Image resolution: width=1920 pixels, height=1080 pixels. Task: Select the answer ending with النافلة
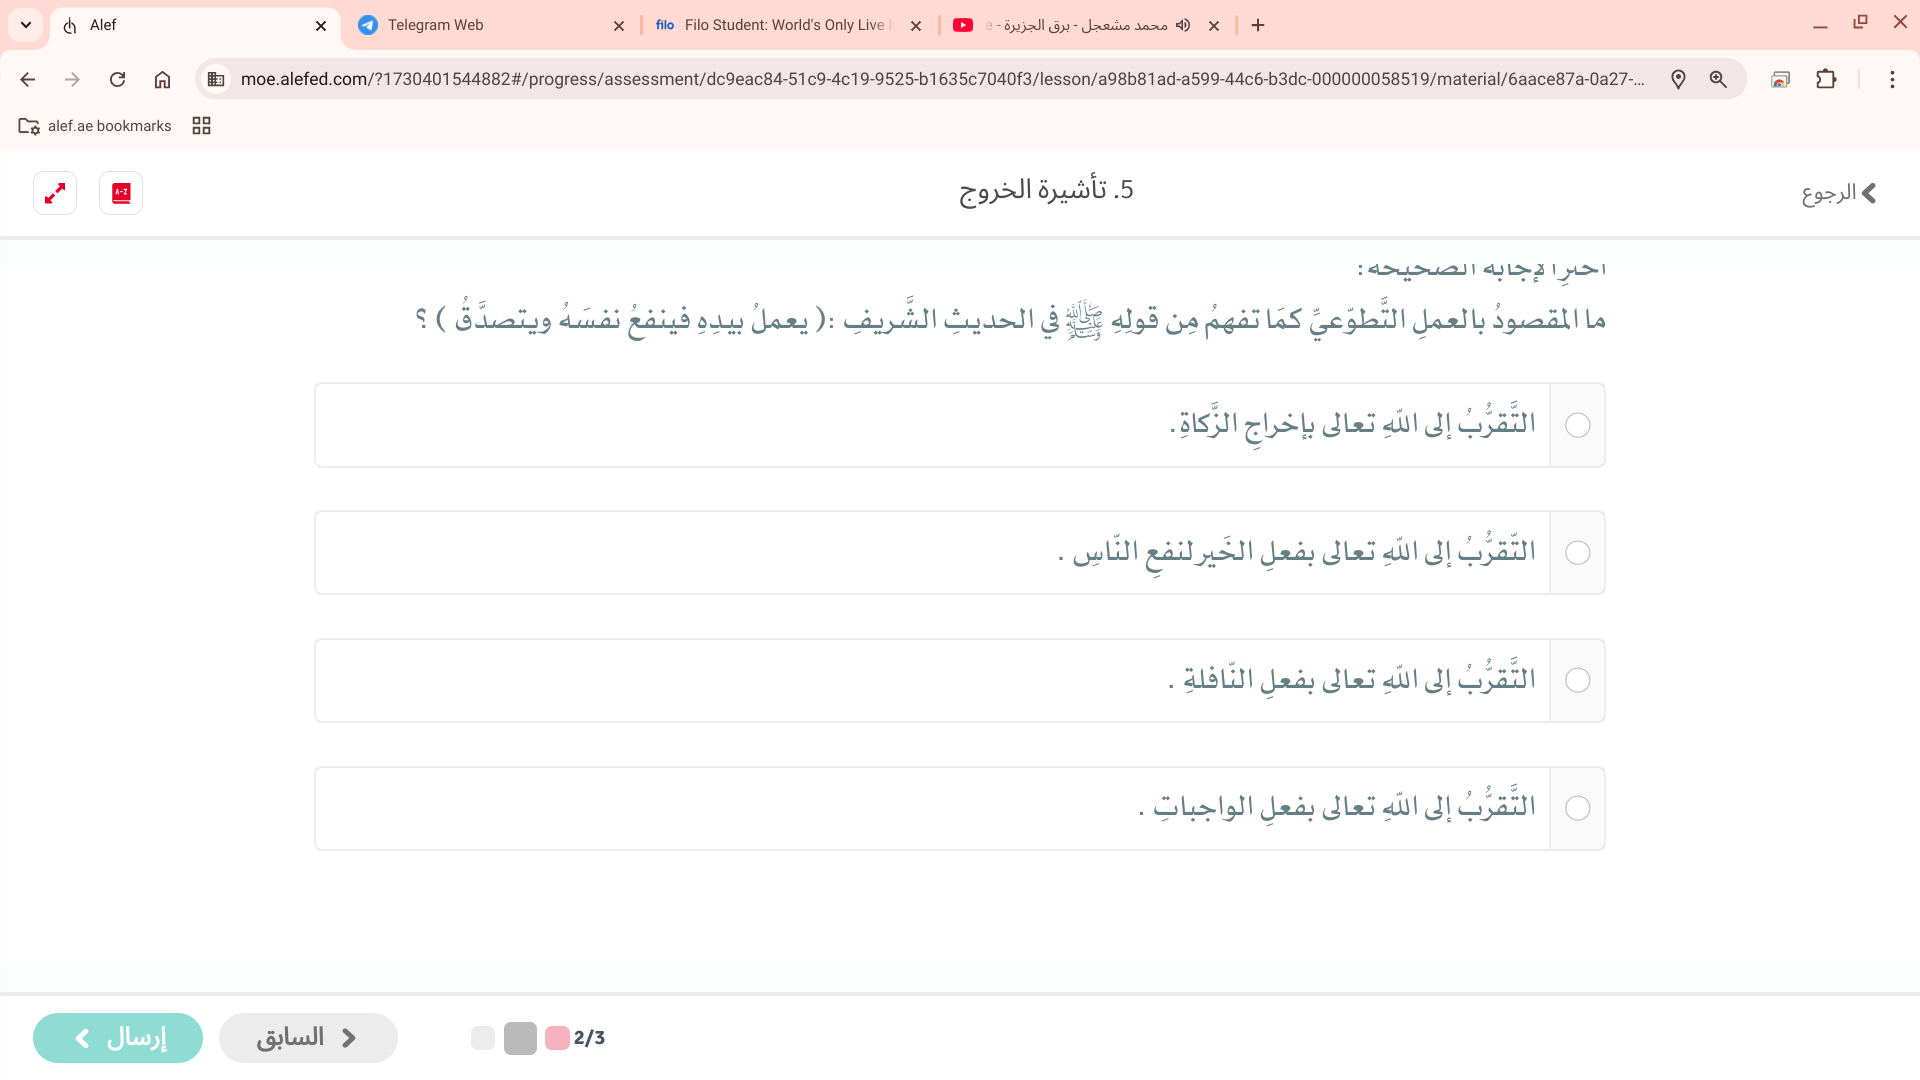[1577, 681]
